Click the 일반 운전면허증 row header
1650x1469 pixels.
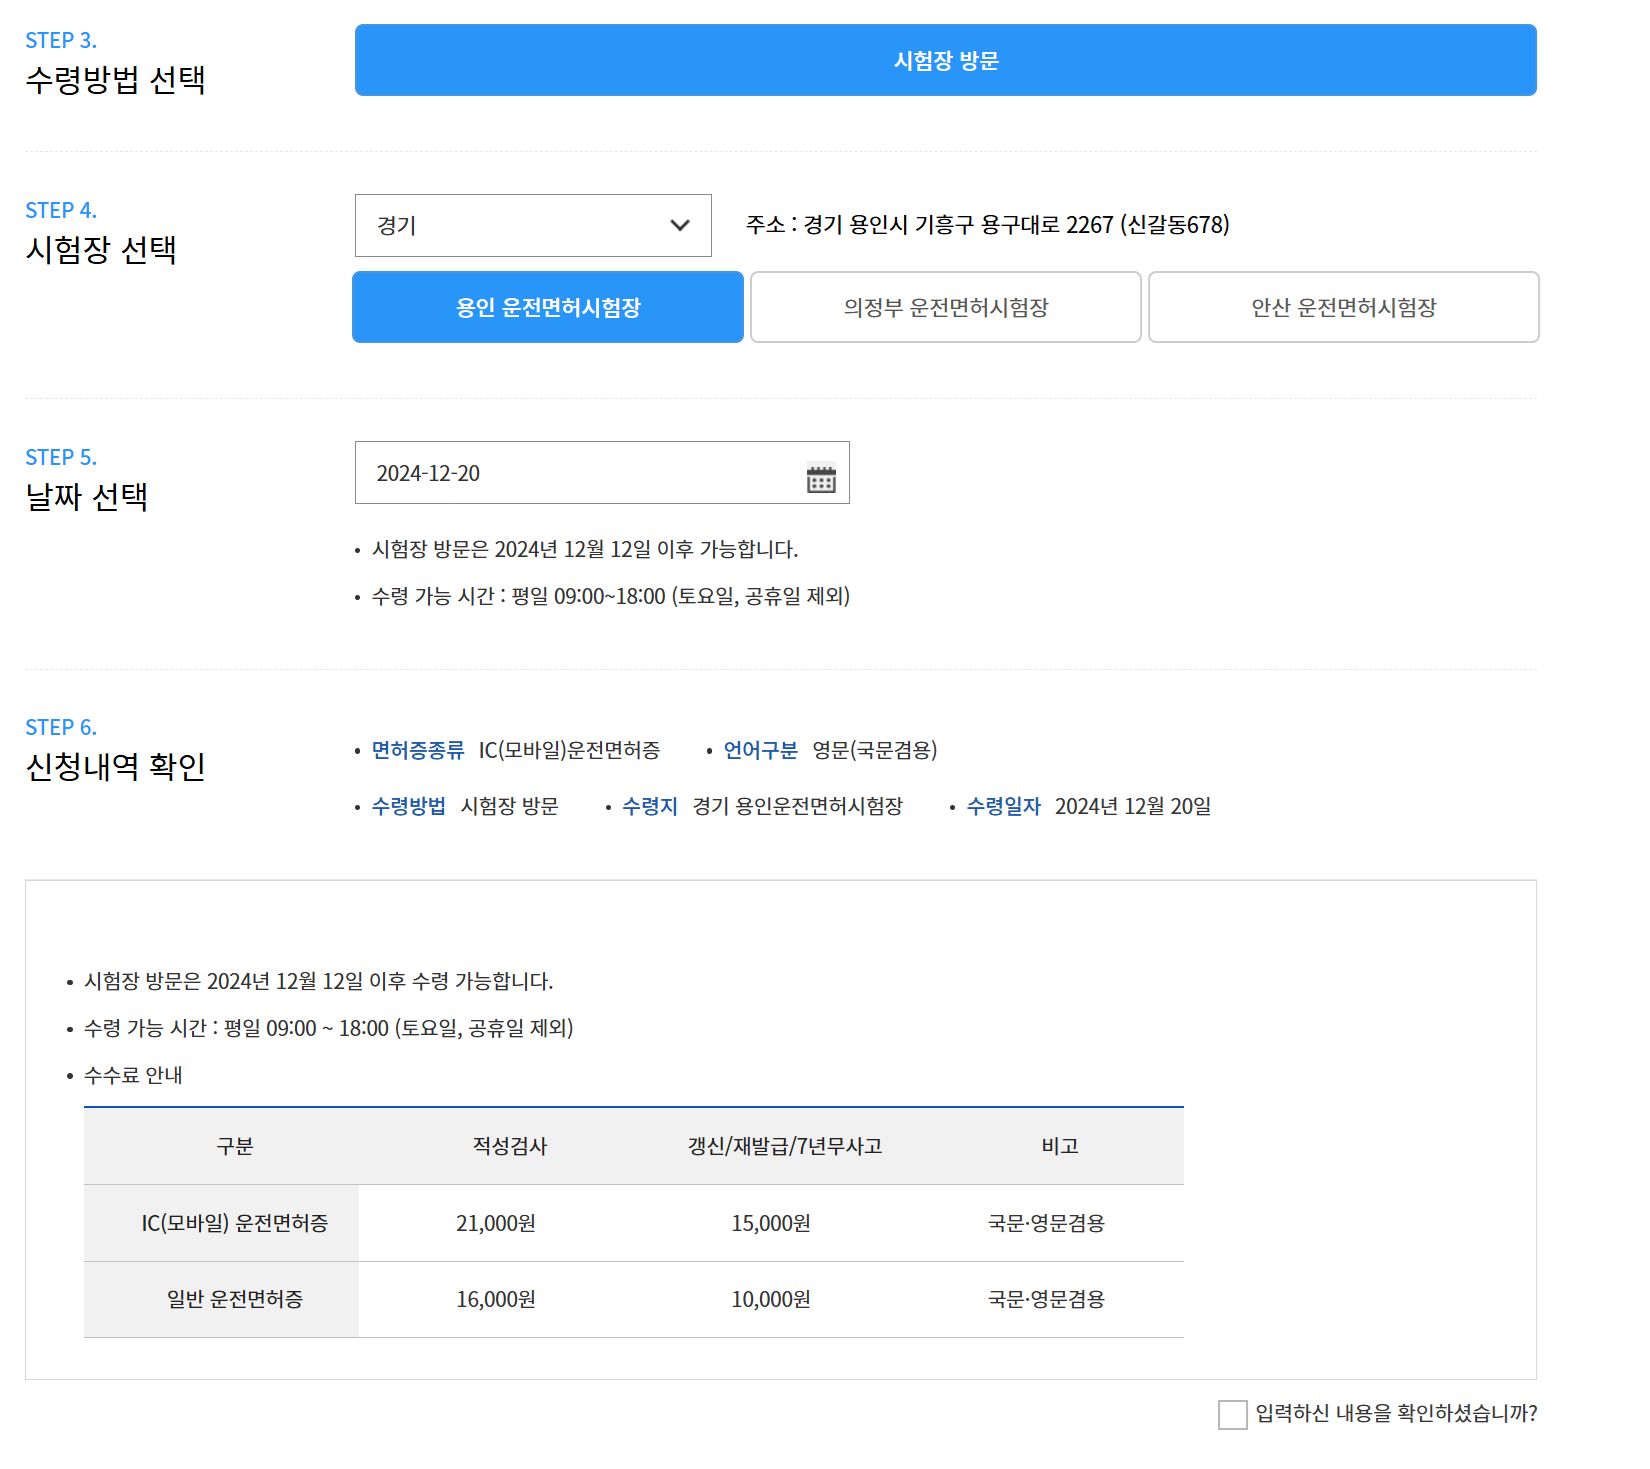[x=222, y=1299]
